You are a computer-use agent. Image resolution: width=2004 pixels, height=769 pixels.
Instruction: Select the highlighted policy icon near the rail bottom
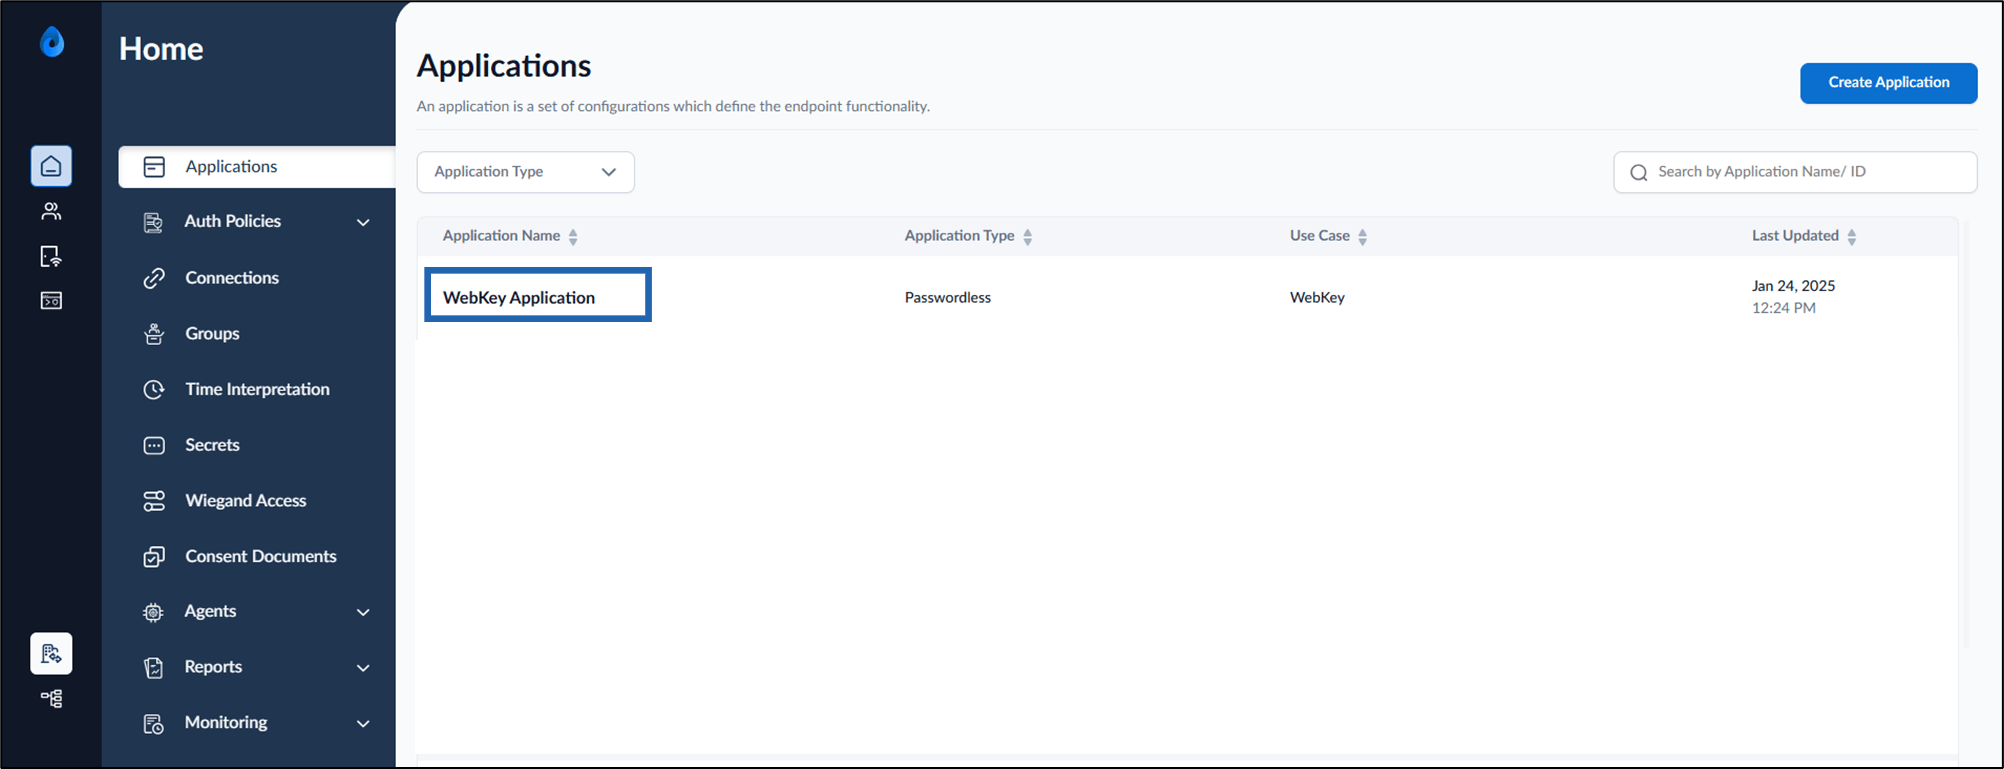point(51,654)
